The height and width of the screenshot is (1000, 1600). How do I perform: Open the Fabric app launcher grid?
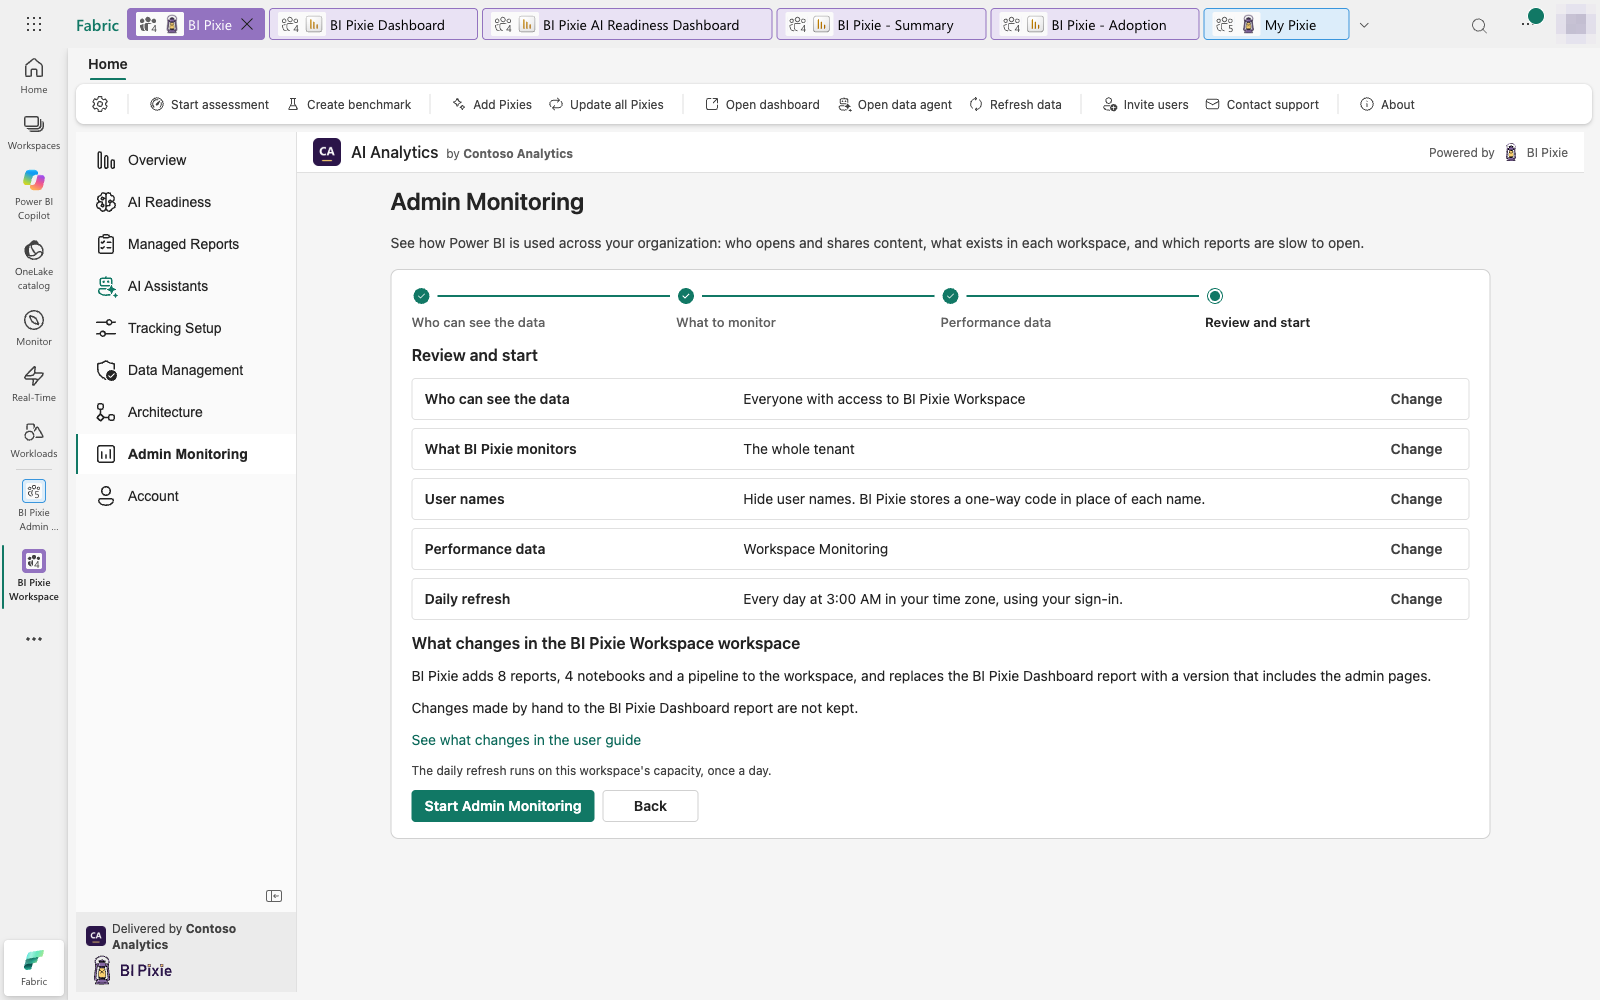click(x=34, y=24)
